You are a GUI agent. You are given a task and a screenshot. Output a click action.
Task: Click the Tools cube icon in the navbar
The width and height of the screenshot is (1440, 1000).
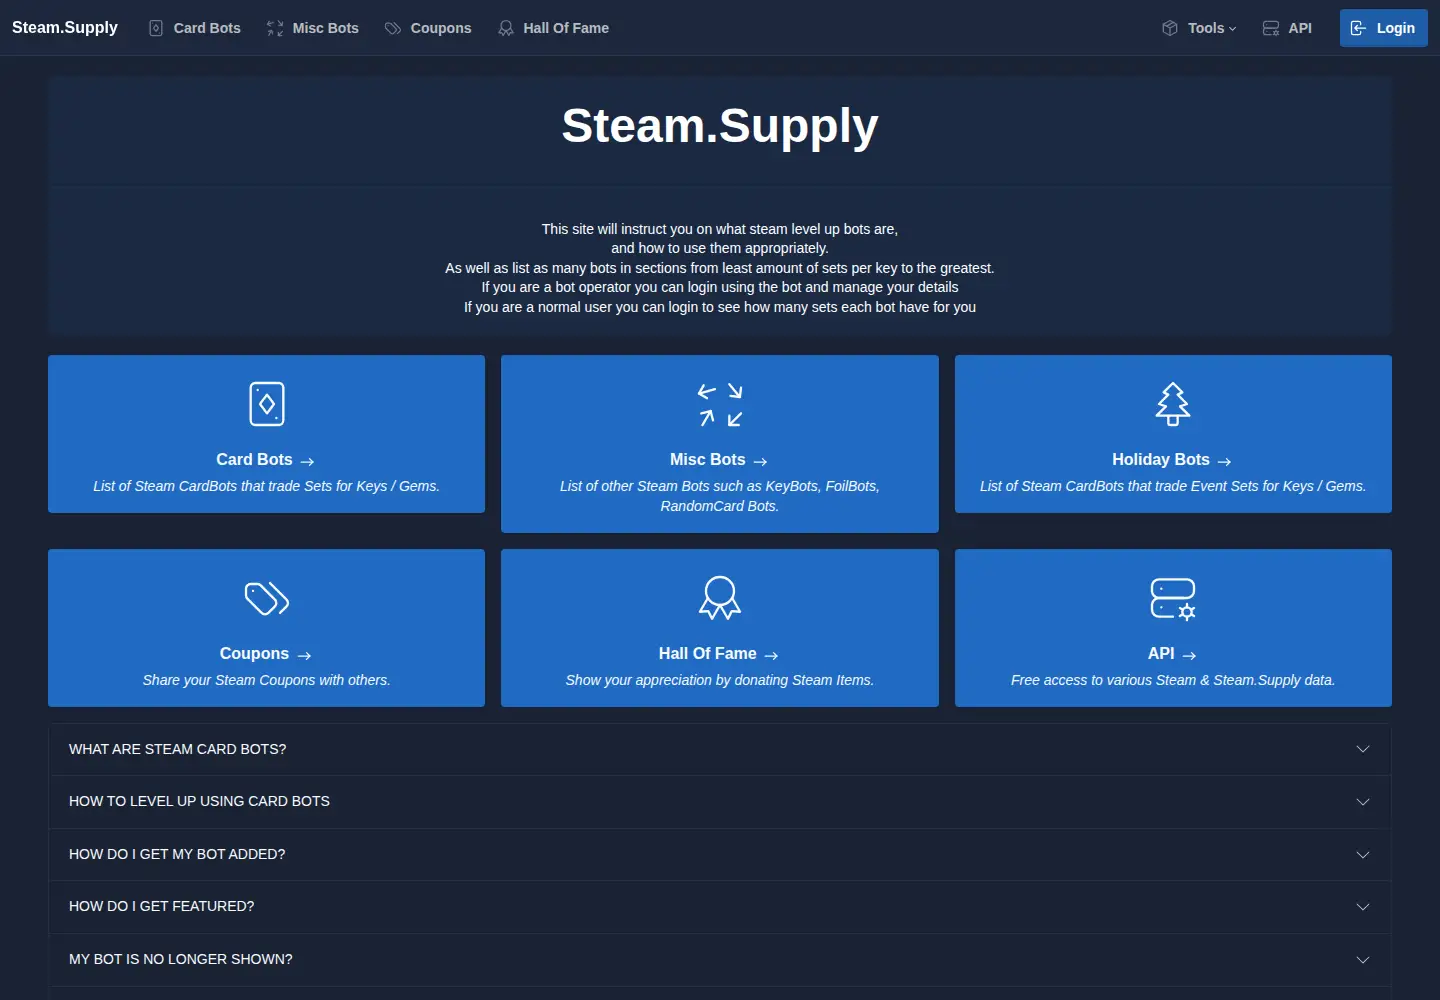[x=1170, y=28]
